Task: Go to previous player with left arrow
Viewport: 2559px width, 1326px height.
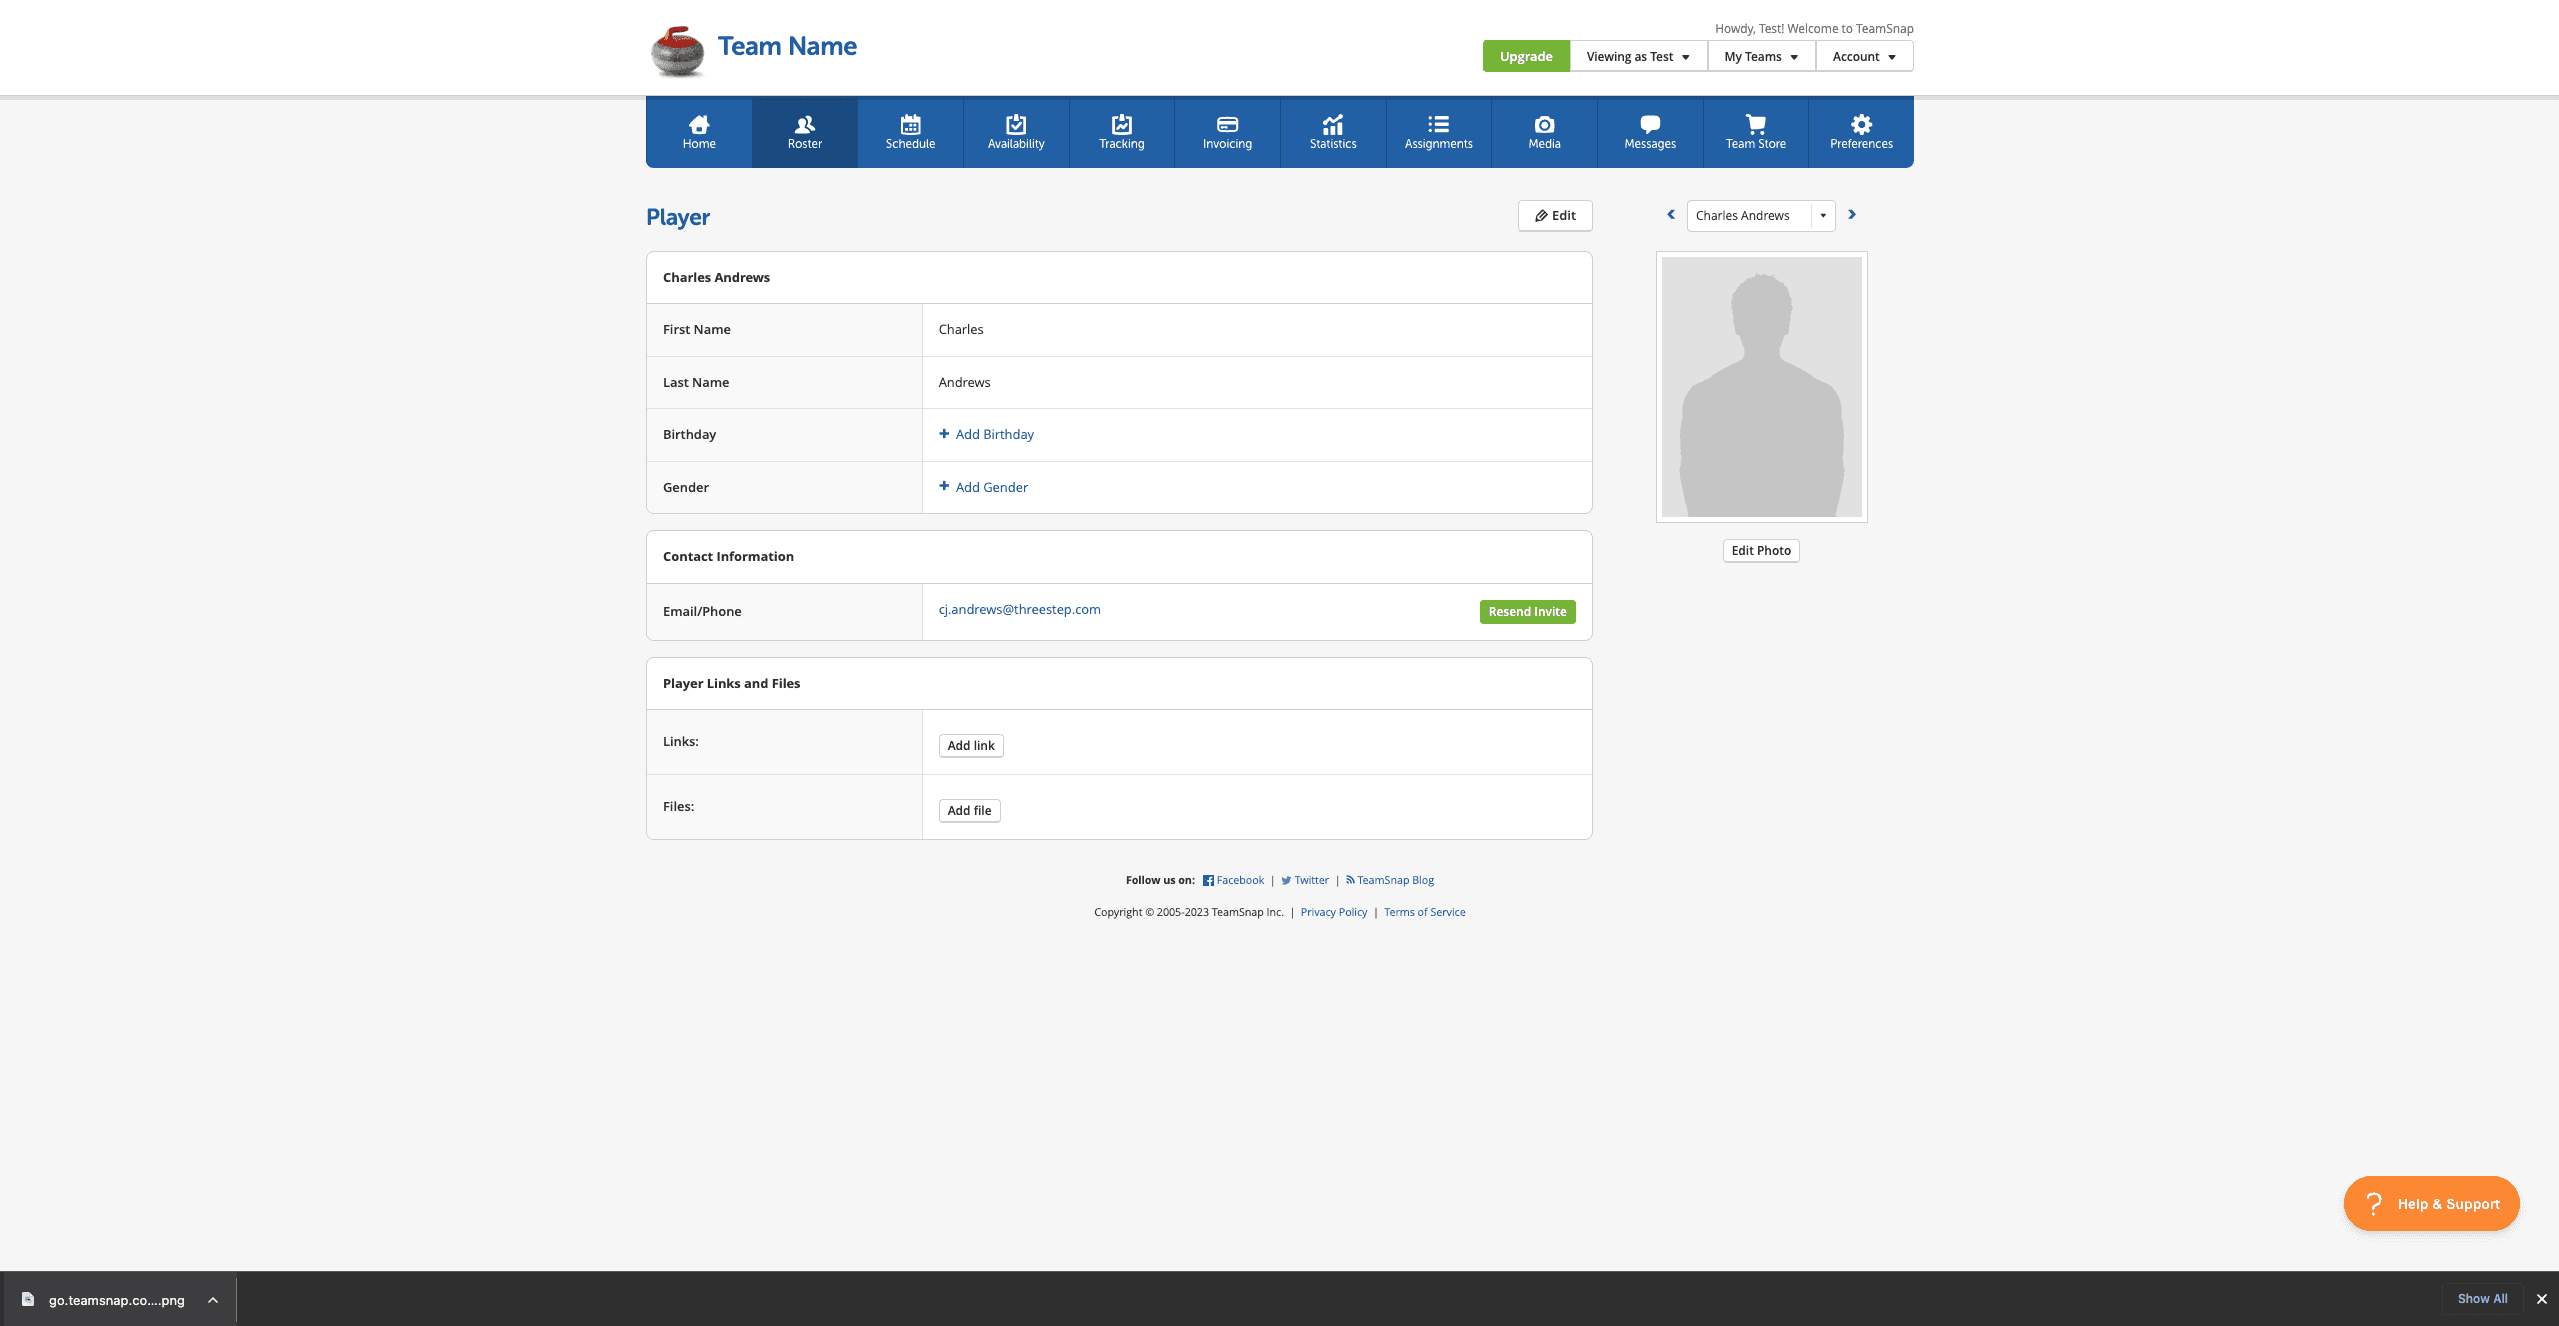Action: (x=1671, y=215)
